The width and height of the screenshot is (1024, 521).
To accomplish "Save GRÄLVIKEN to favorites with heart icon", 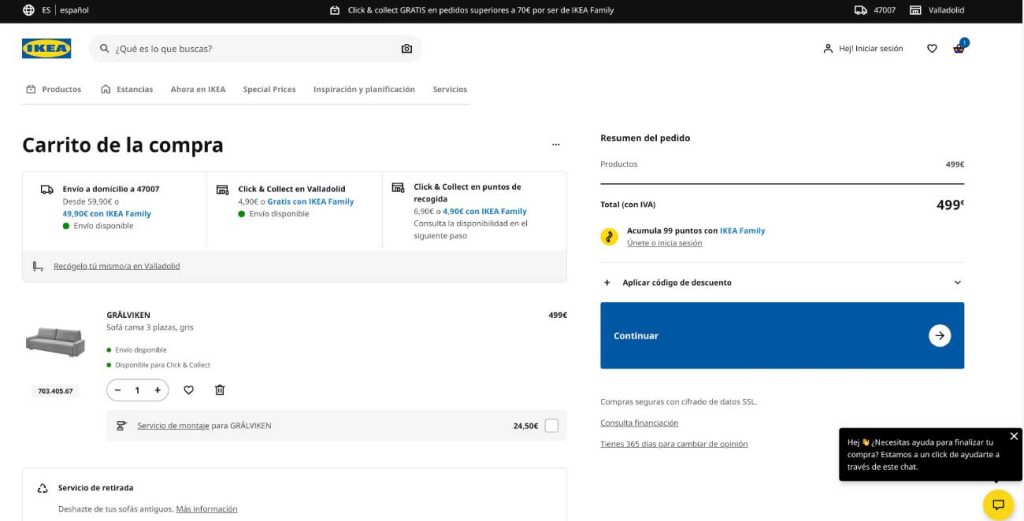I will point(188,390).
